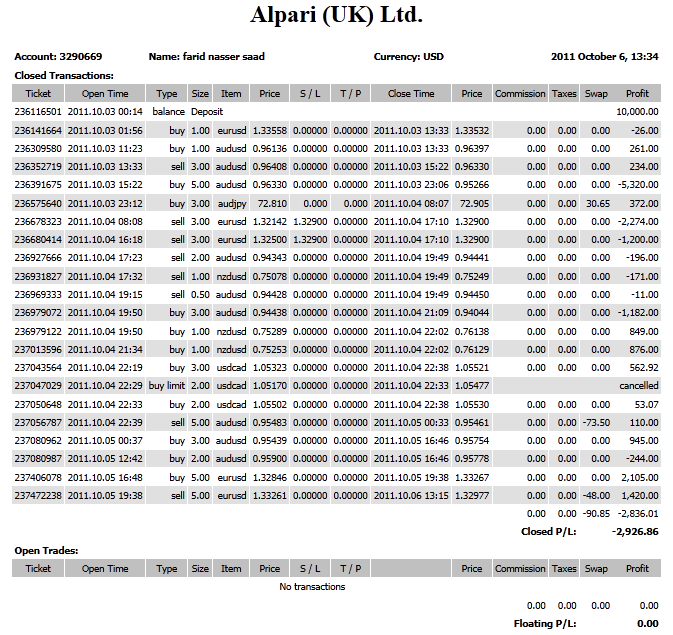Click ticket number 236931827
This screenshot has height=635, width=673.
[38, 276]
